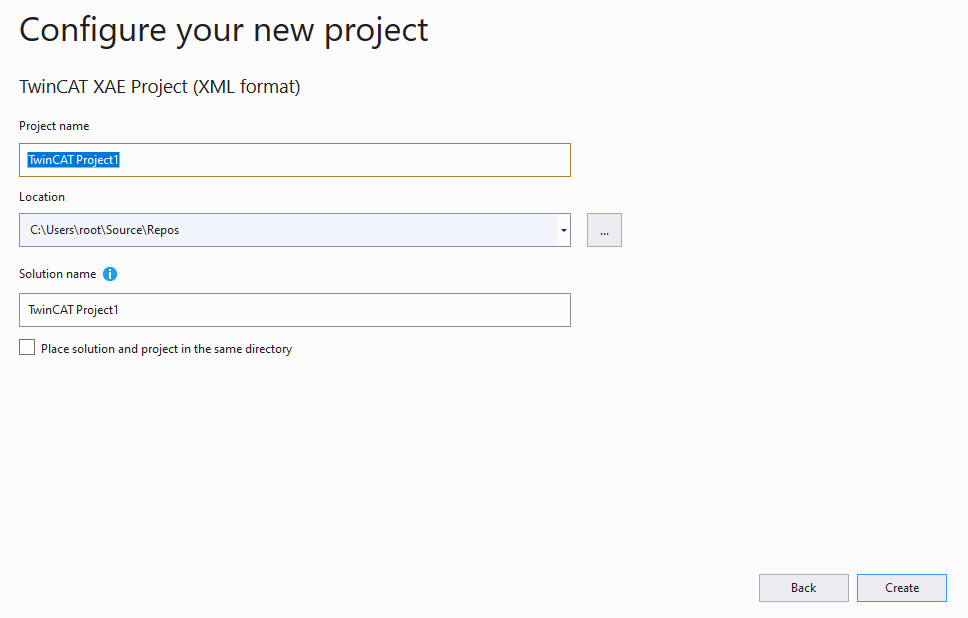
Task: Click inside the Solution name text box
Action: click(x=294, y=310)
